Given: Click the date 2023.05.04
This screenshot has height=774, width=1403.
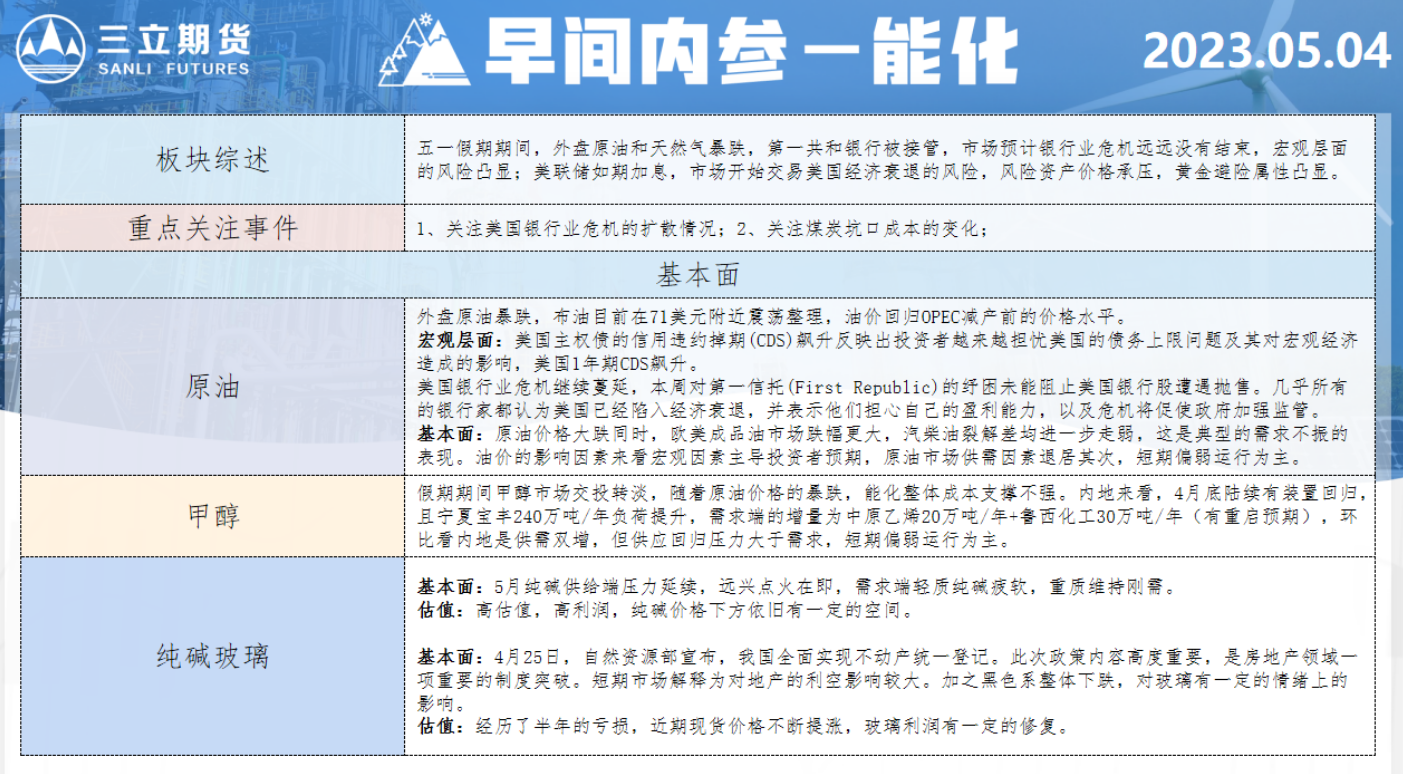Looking at the screenshot, I should tap(1266, 51).
